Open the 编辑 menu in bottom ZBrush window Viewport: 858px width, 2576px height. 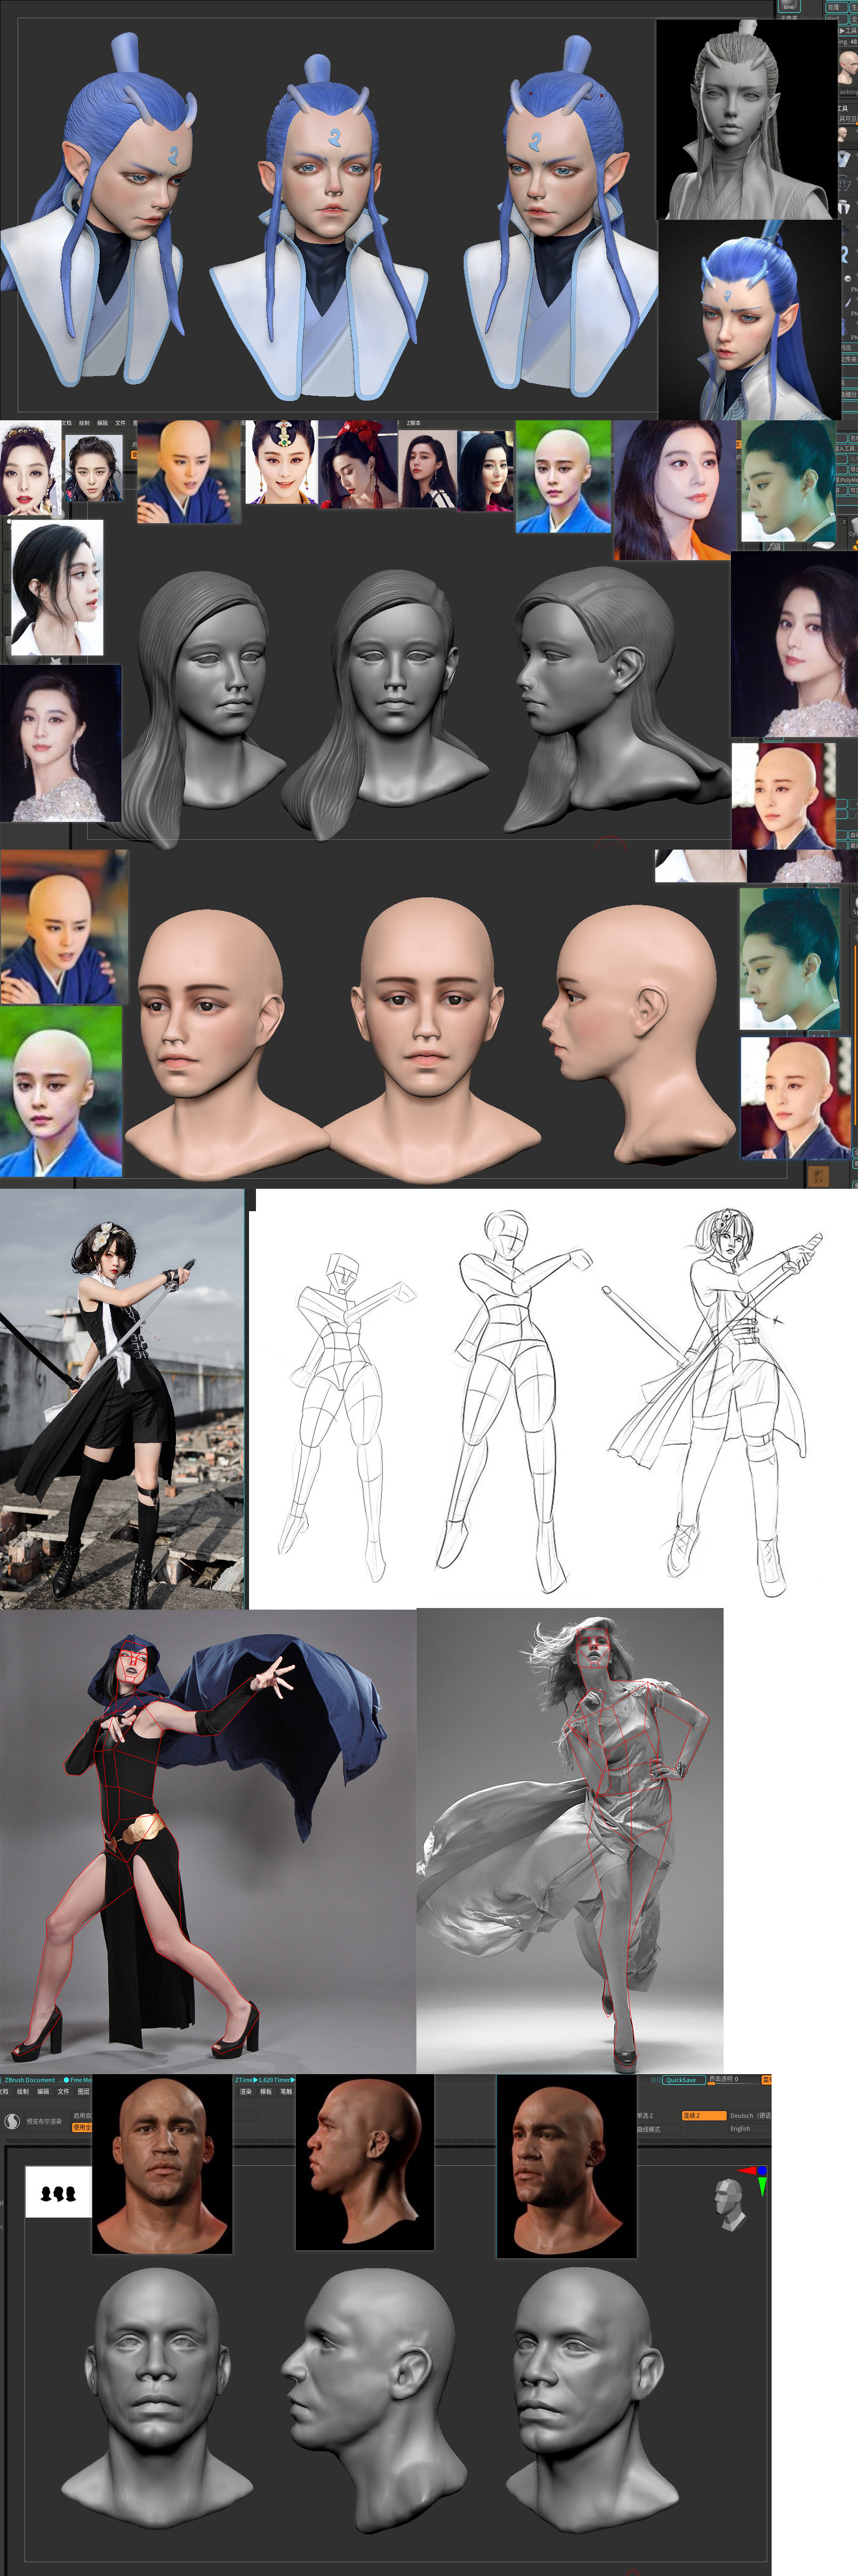tap(43, 2091)
